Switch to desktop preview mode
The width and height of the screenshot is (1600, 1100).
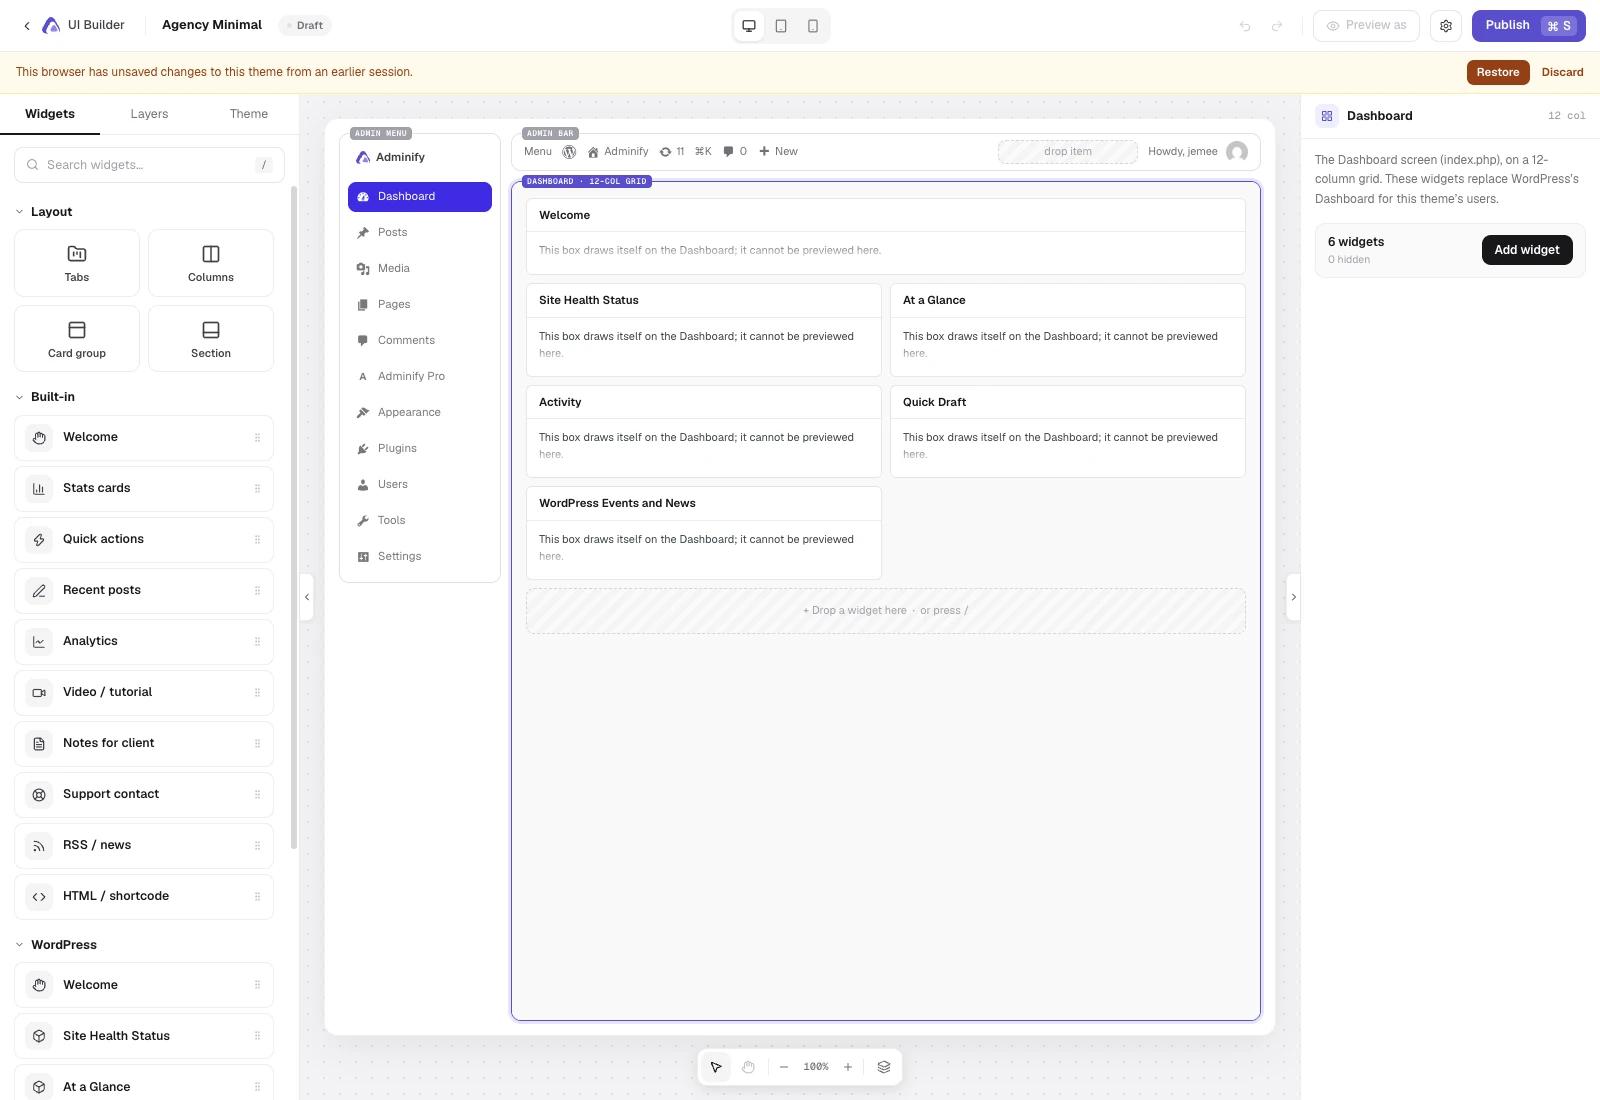coord(749,26)
